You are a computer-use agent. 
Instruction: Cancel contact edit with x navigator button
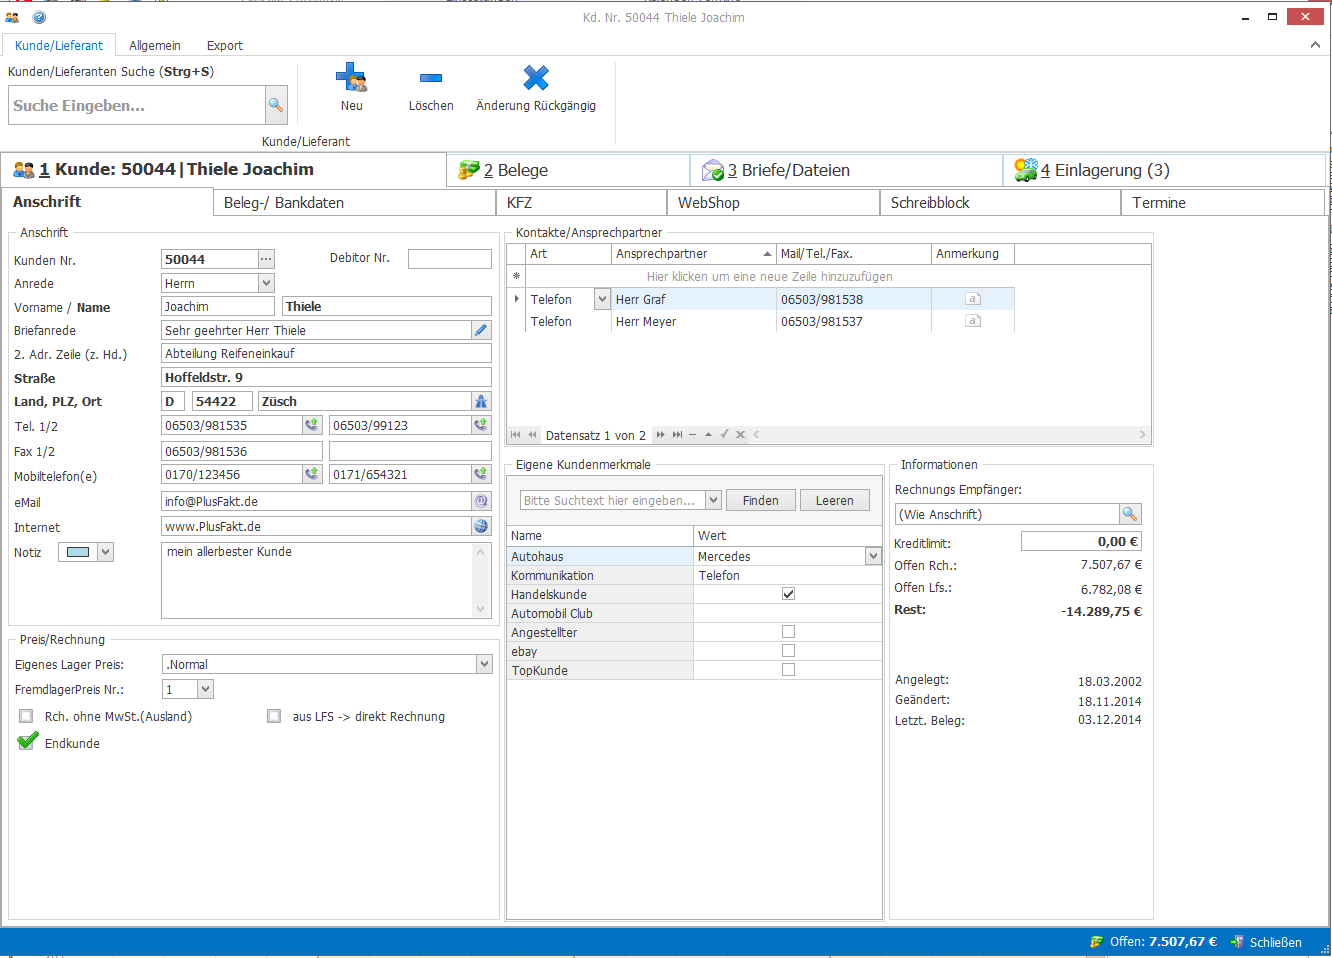(740, 435)
